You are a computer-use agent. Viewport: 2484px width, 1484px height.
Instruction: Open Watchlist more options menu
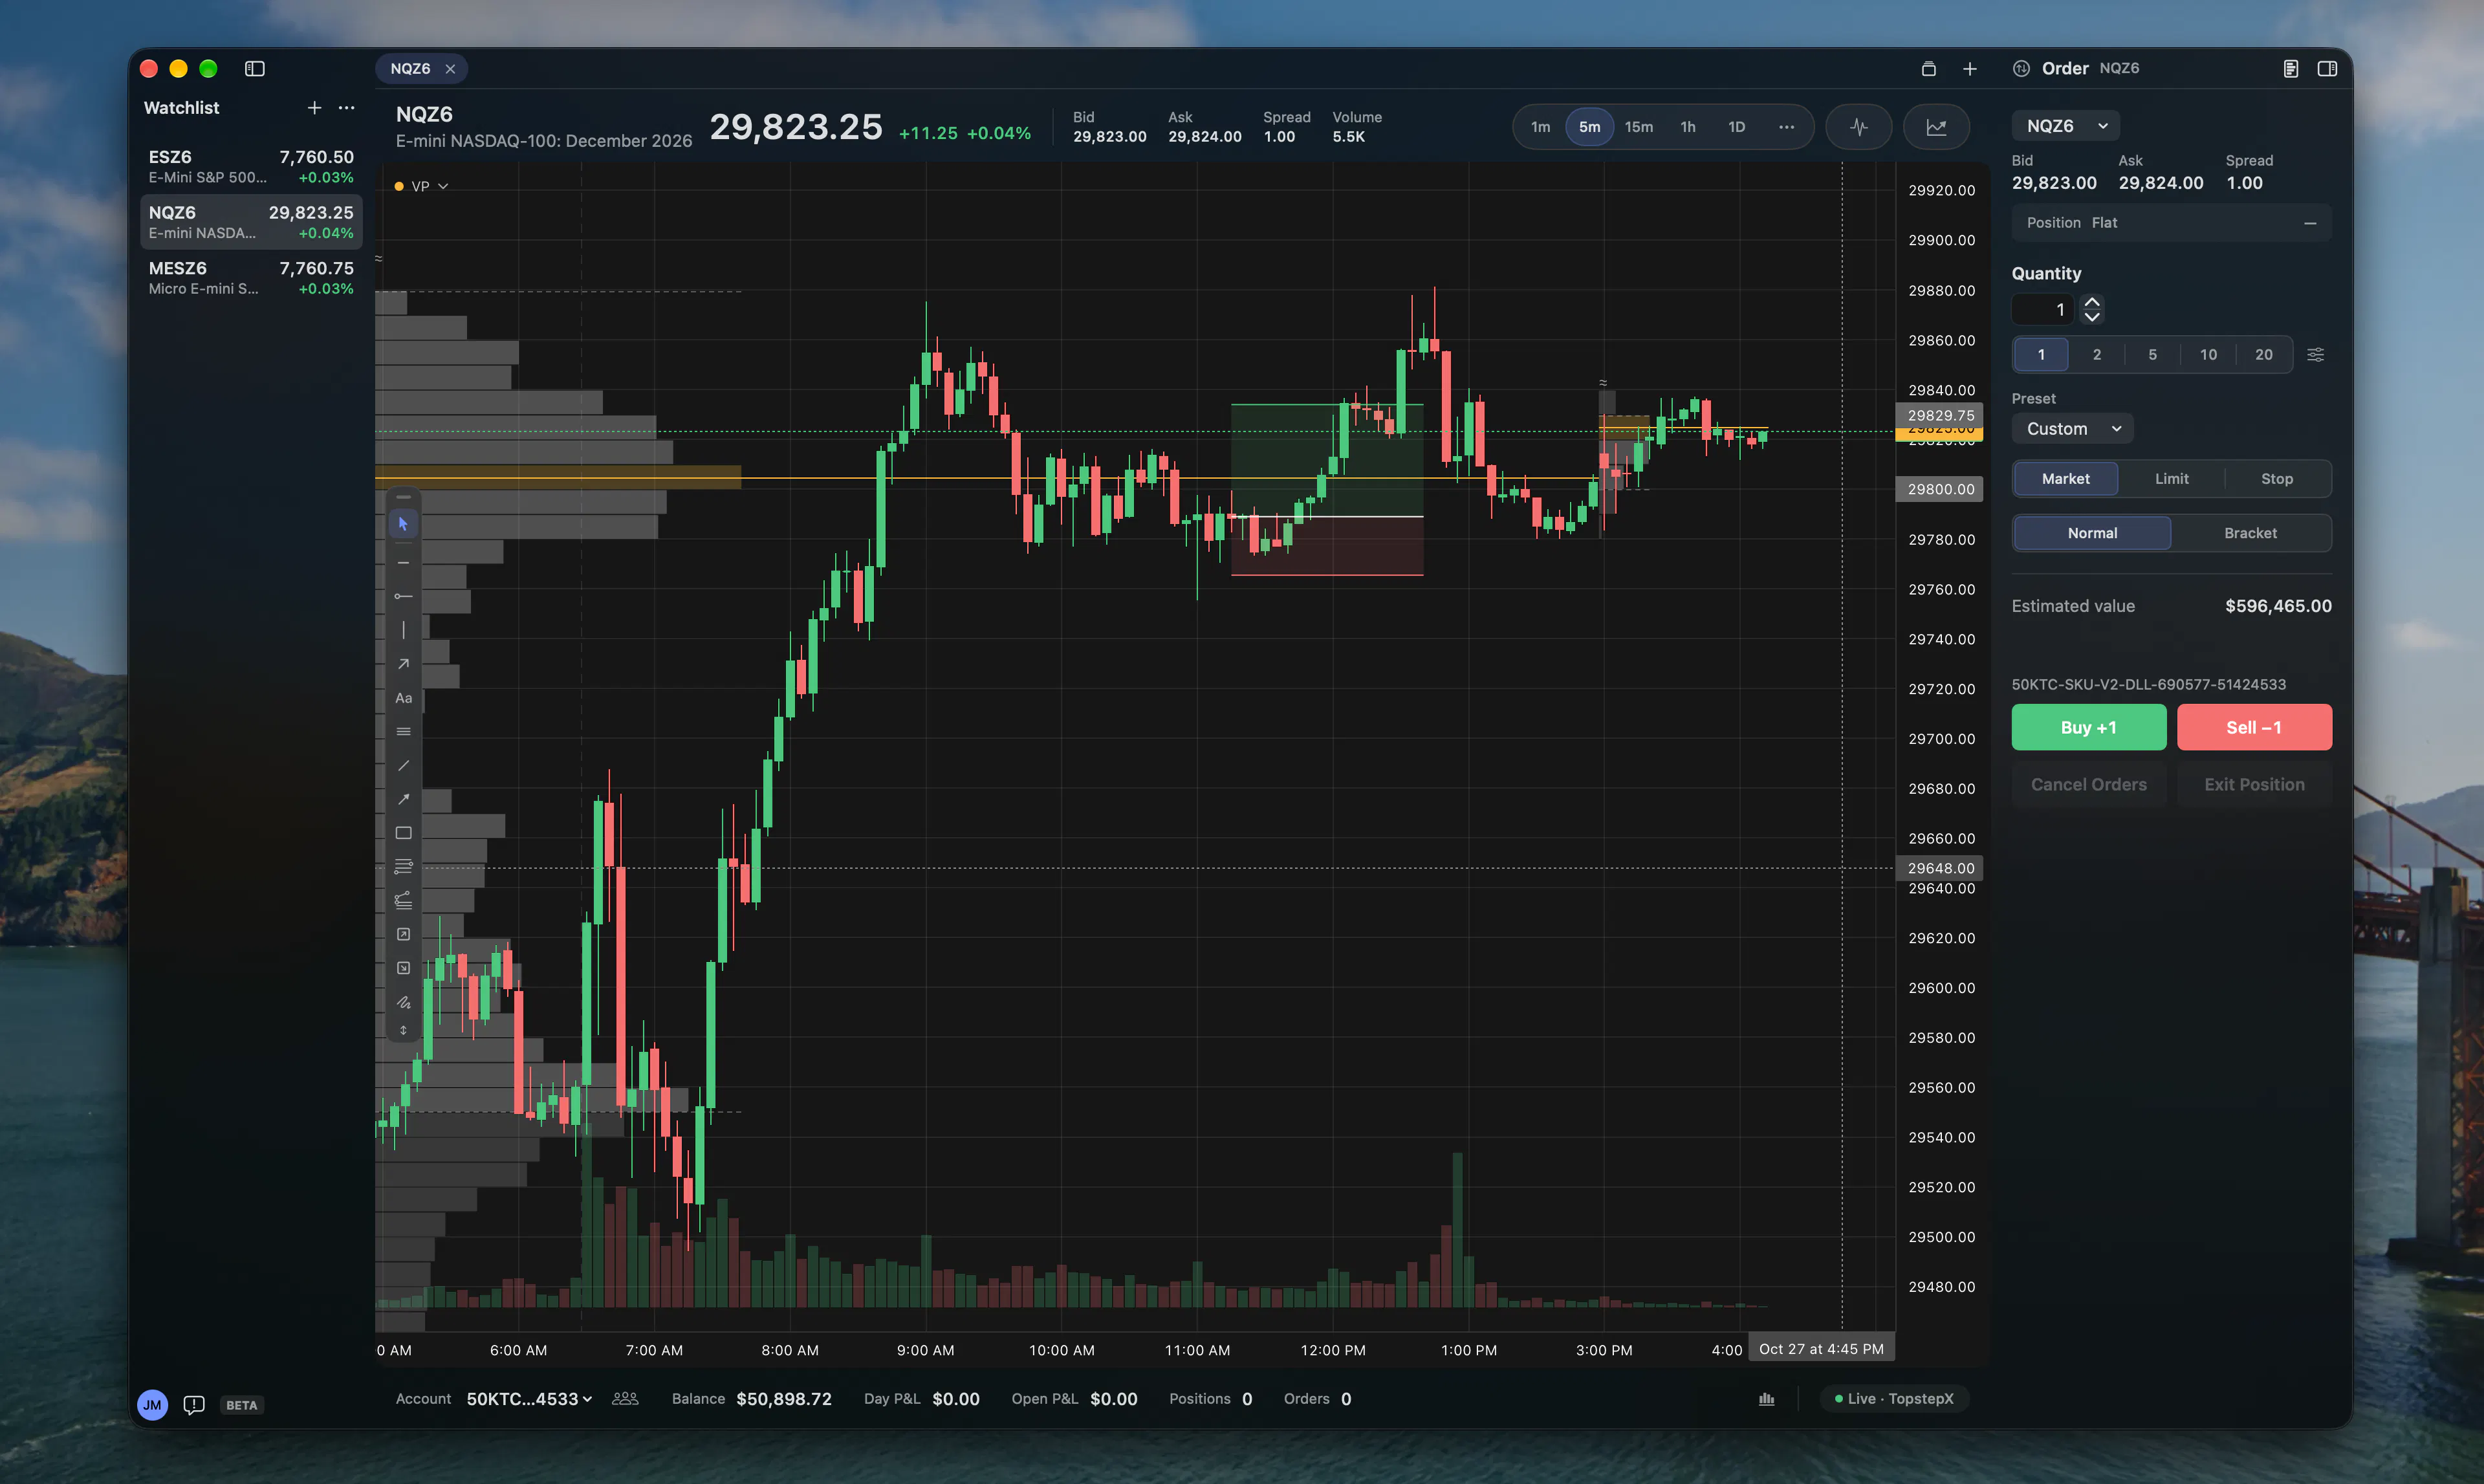[346, 108]
